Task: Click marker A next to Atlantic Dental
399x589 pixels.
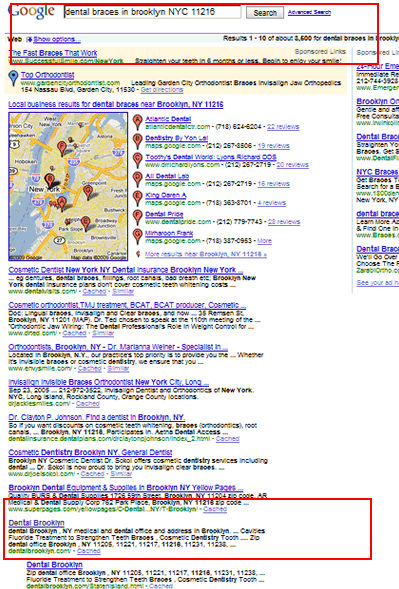Action: [x=138, y=122]
